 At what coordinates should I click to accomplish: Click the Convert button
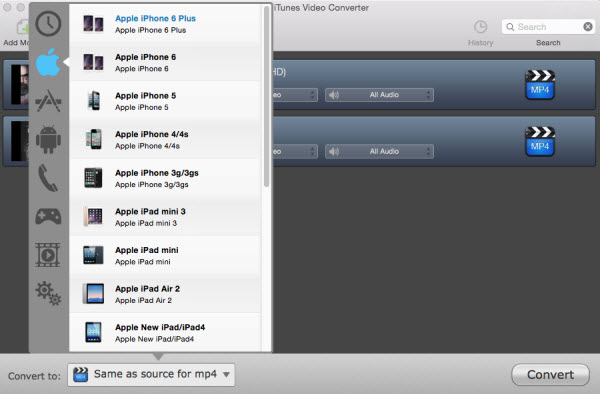[x=550, y=374]
